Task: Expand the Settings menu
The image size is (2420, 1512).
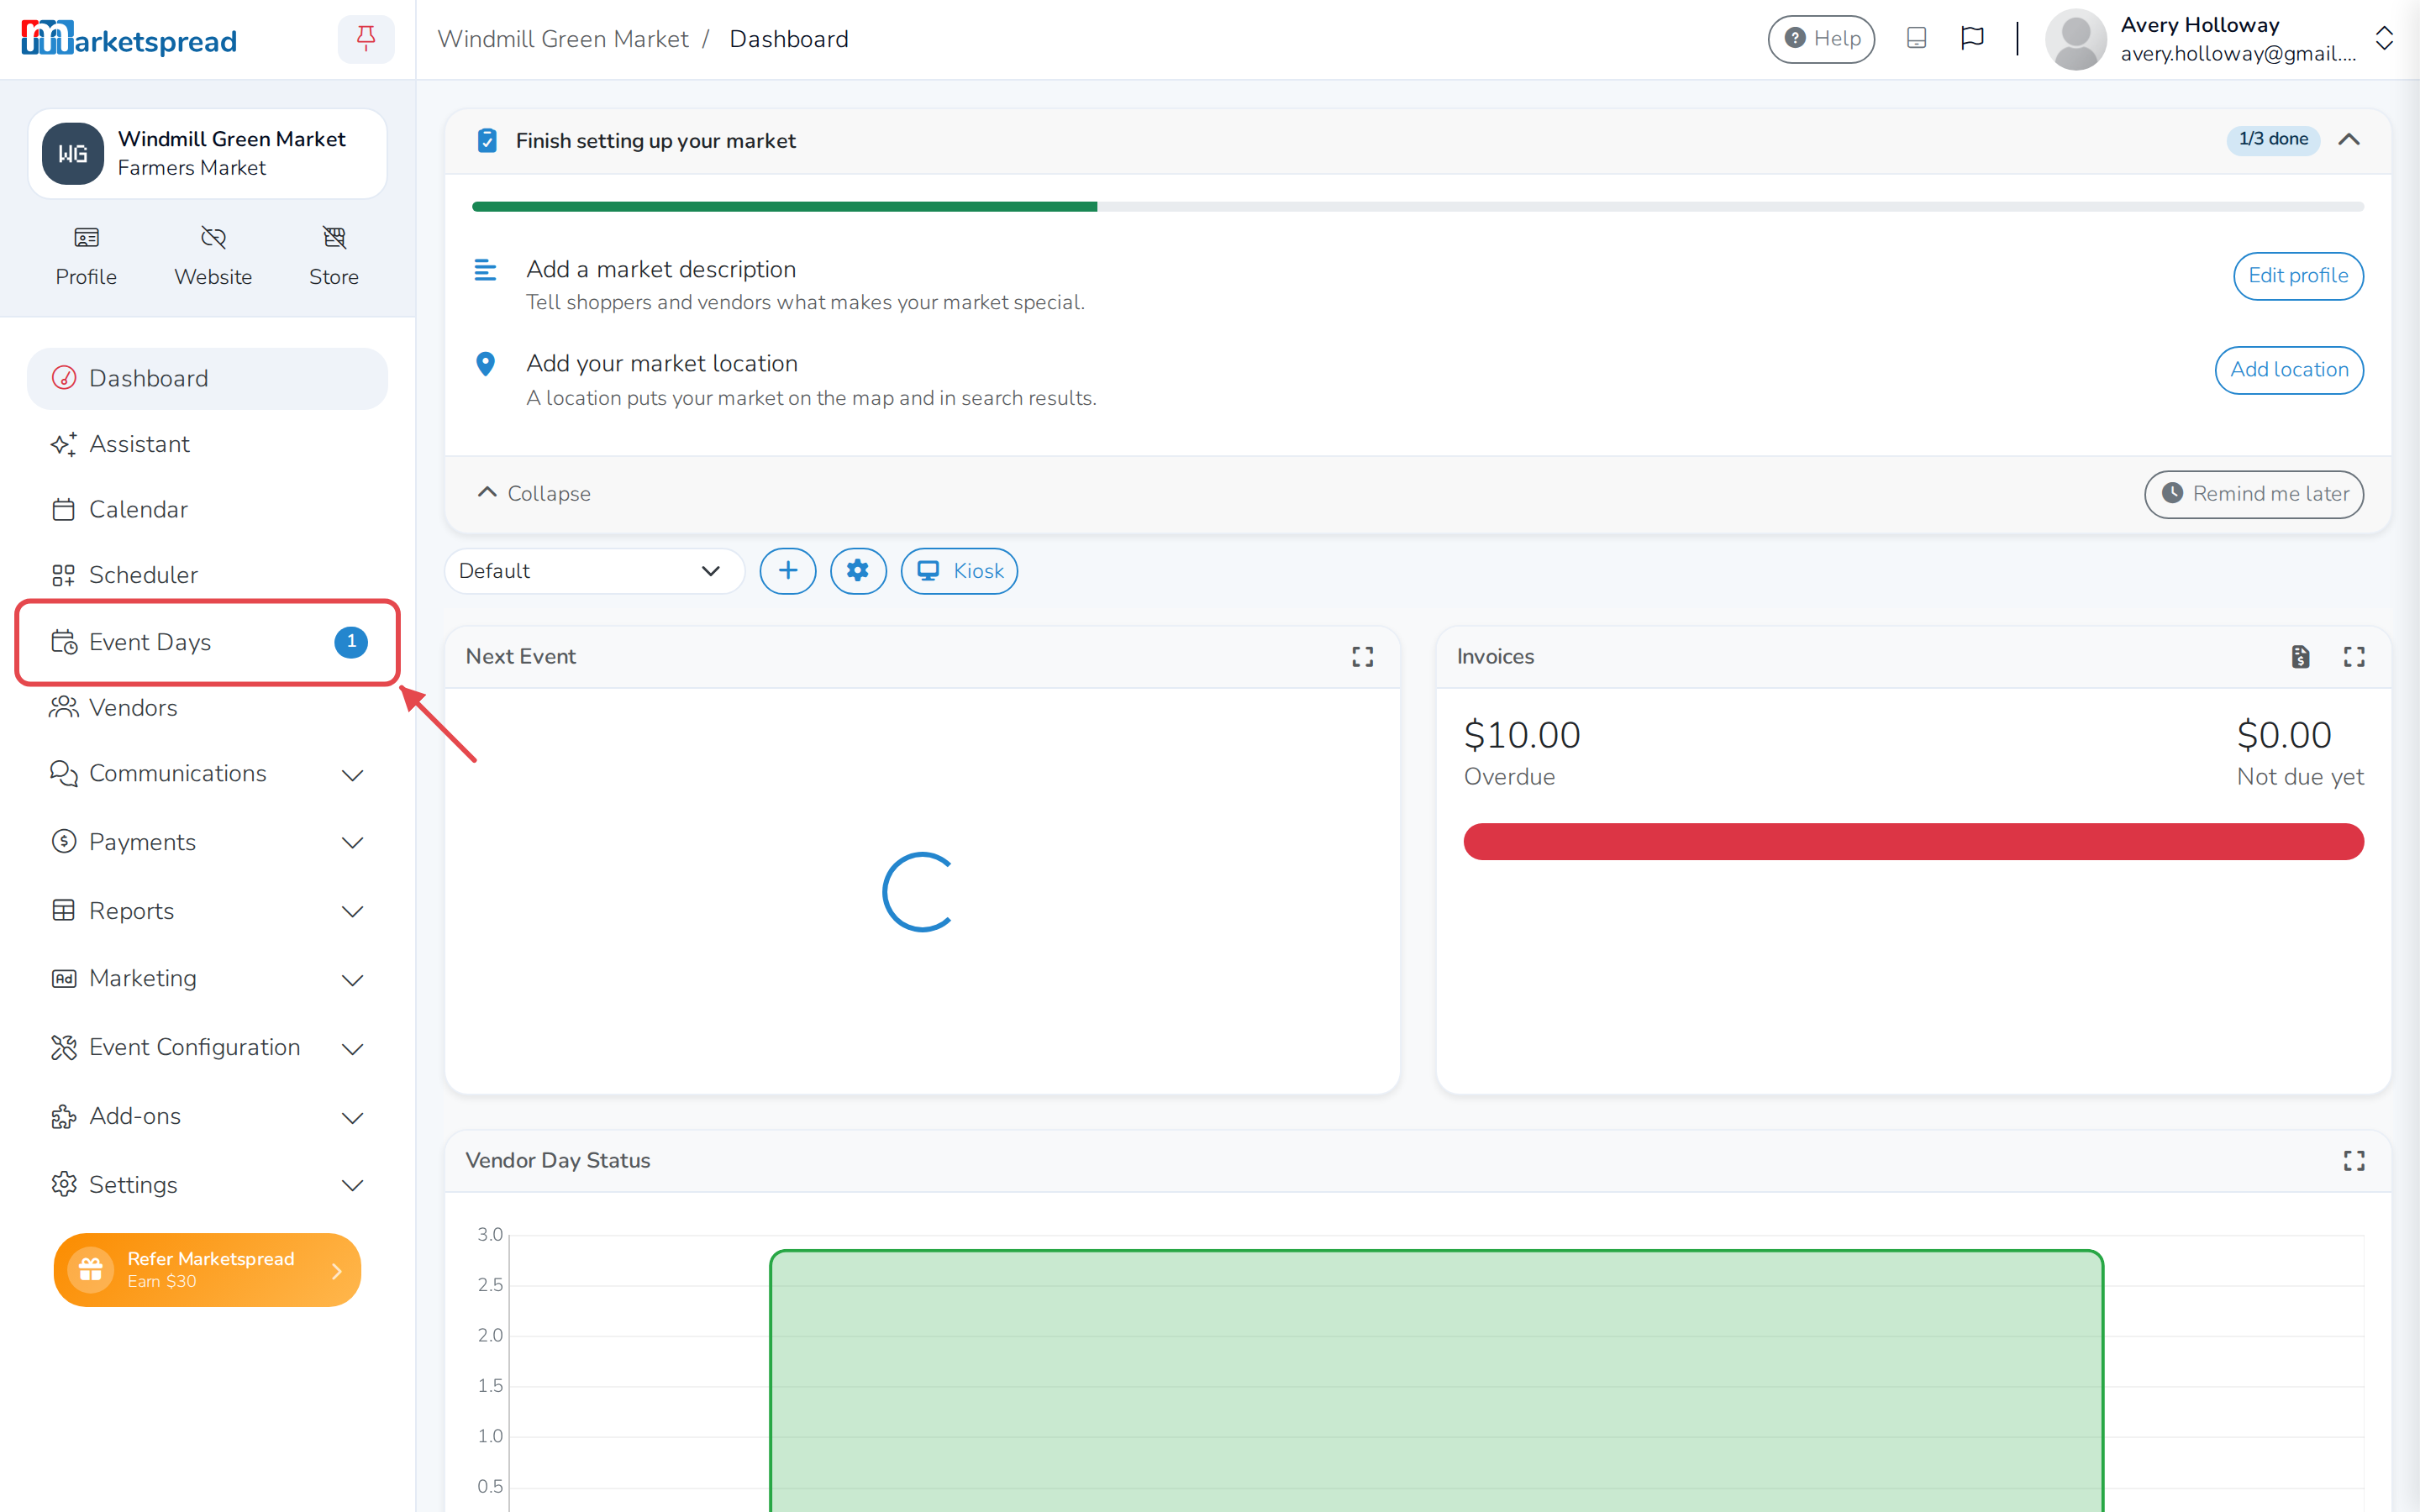Action: 207,1184
